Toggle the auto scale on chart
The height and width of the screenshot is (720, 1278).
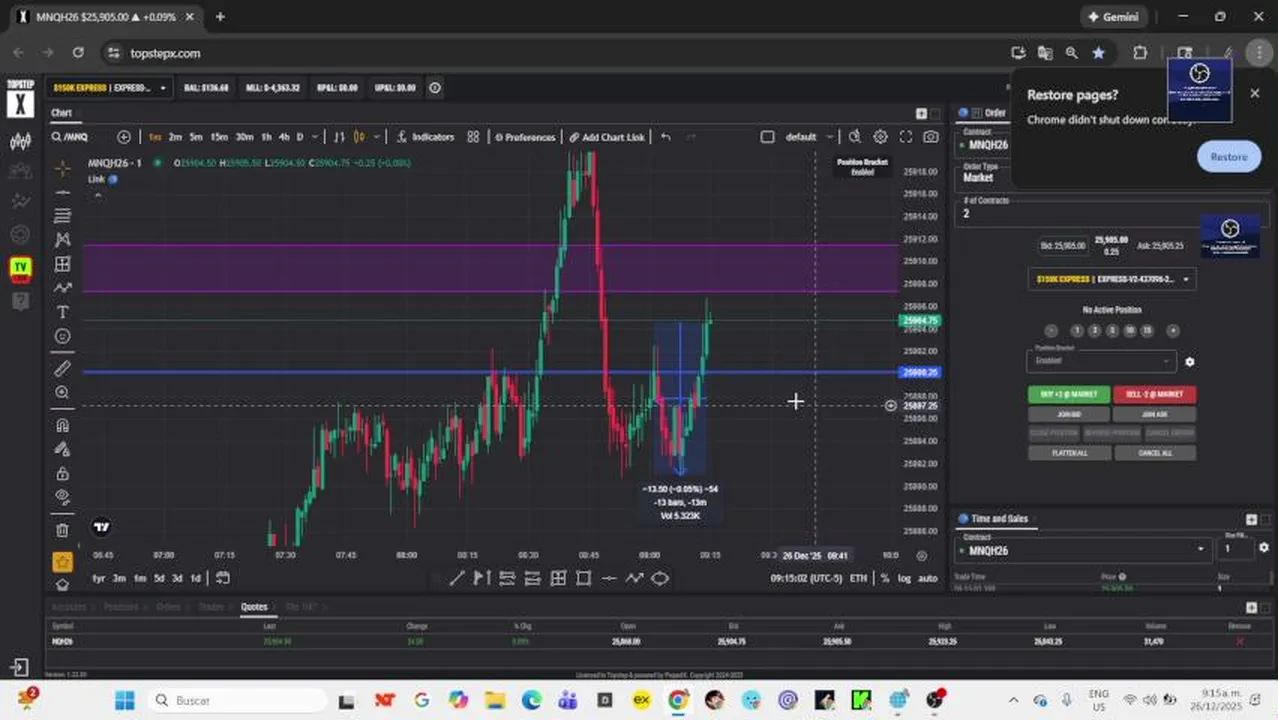[928, 578]
